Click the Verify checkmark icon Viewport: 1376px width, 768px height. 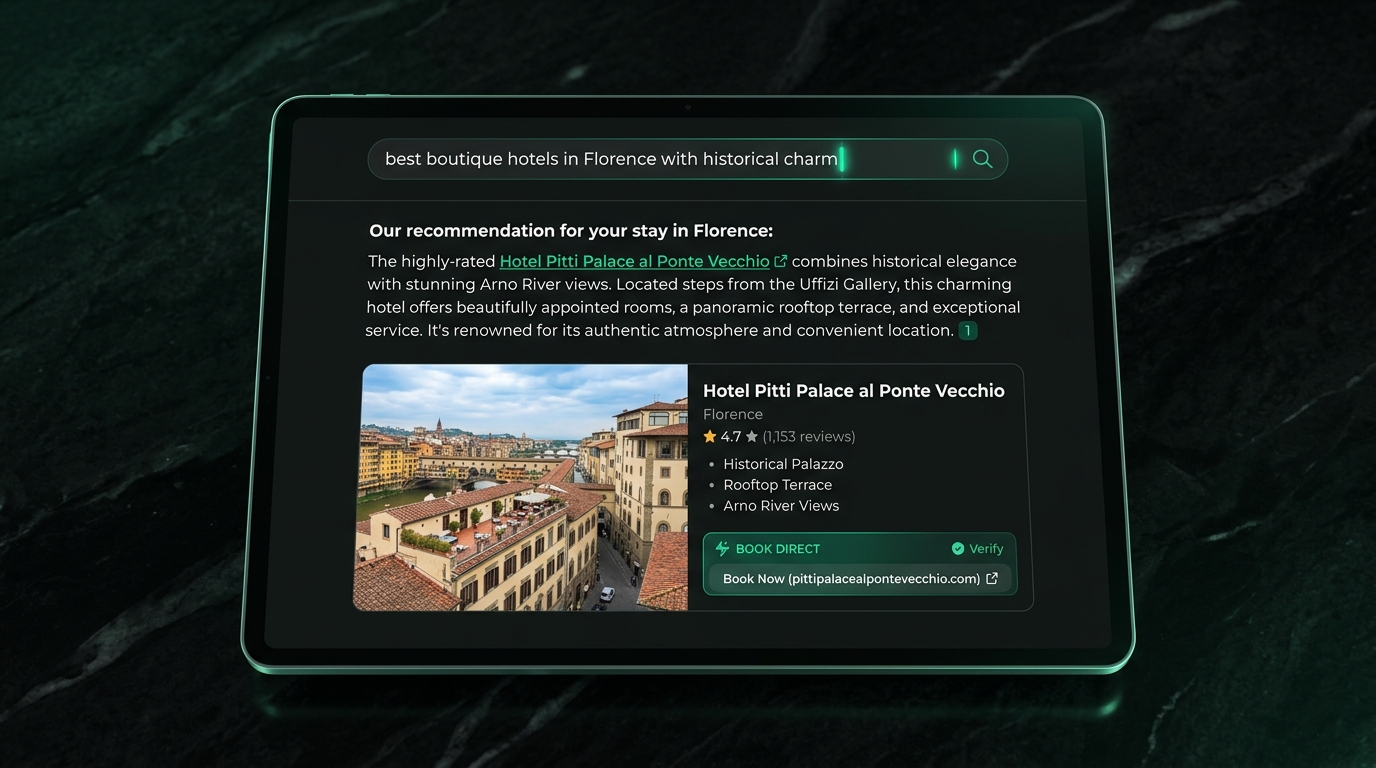[958, 548]
